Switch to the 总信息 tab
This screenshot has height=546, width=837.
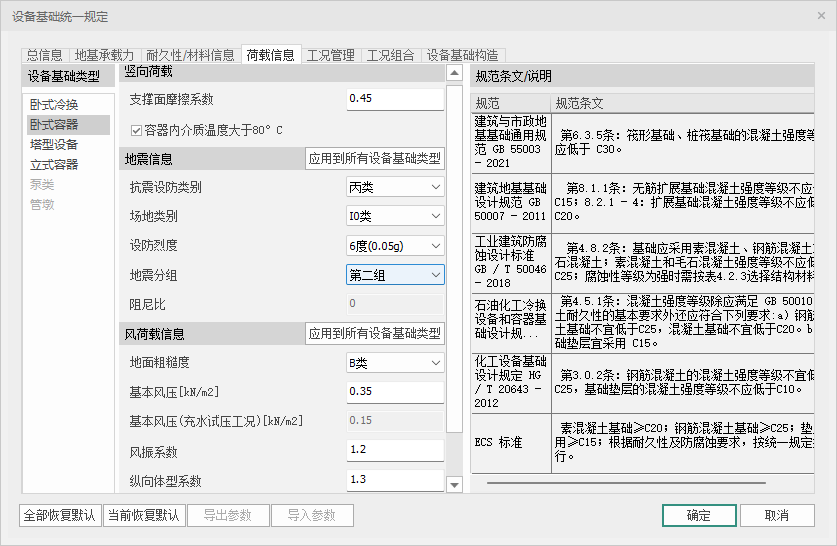click(45, 55)
